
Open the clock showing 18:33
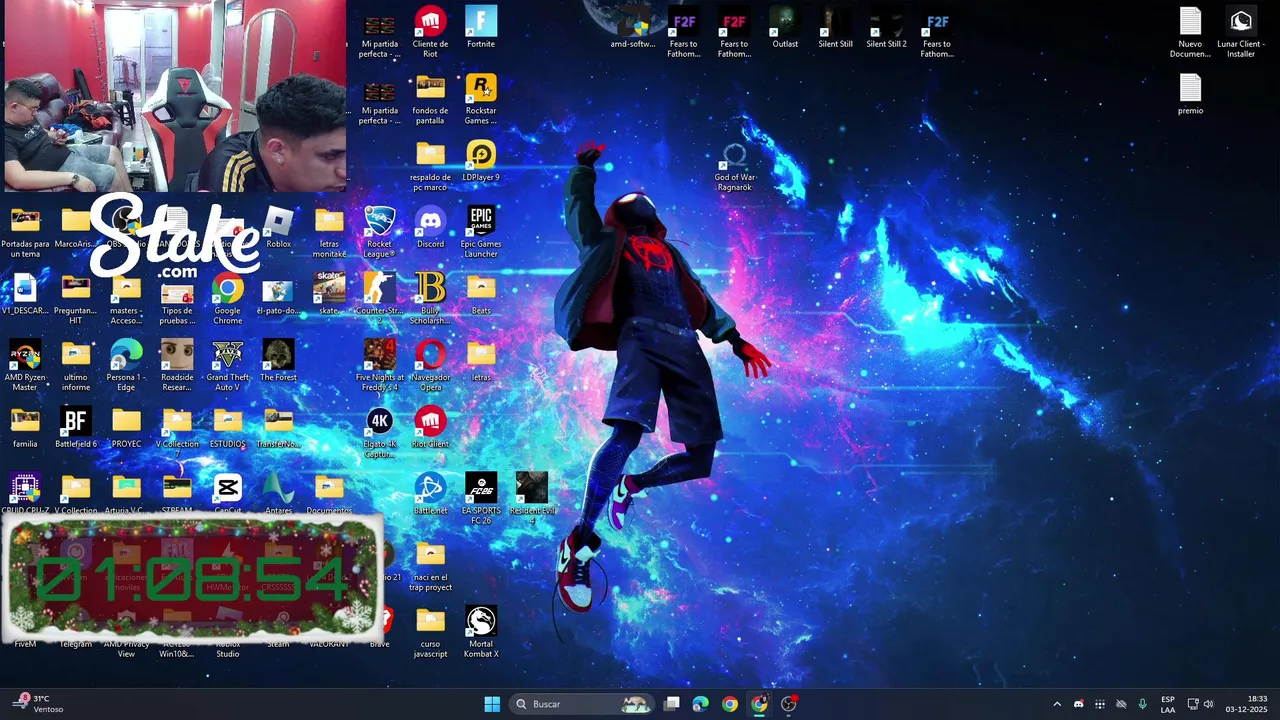click(1248, 704)
